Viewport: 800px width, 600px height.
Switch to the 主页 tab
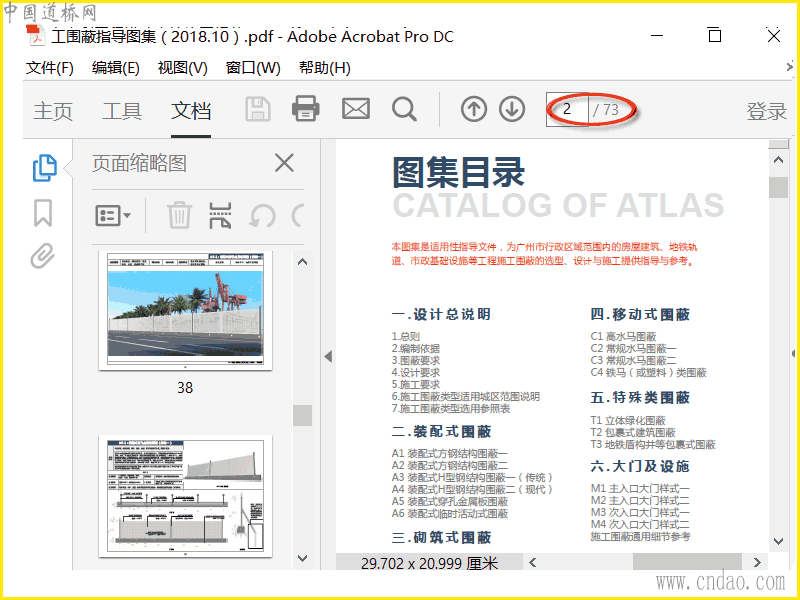click(x=53, y=111)
